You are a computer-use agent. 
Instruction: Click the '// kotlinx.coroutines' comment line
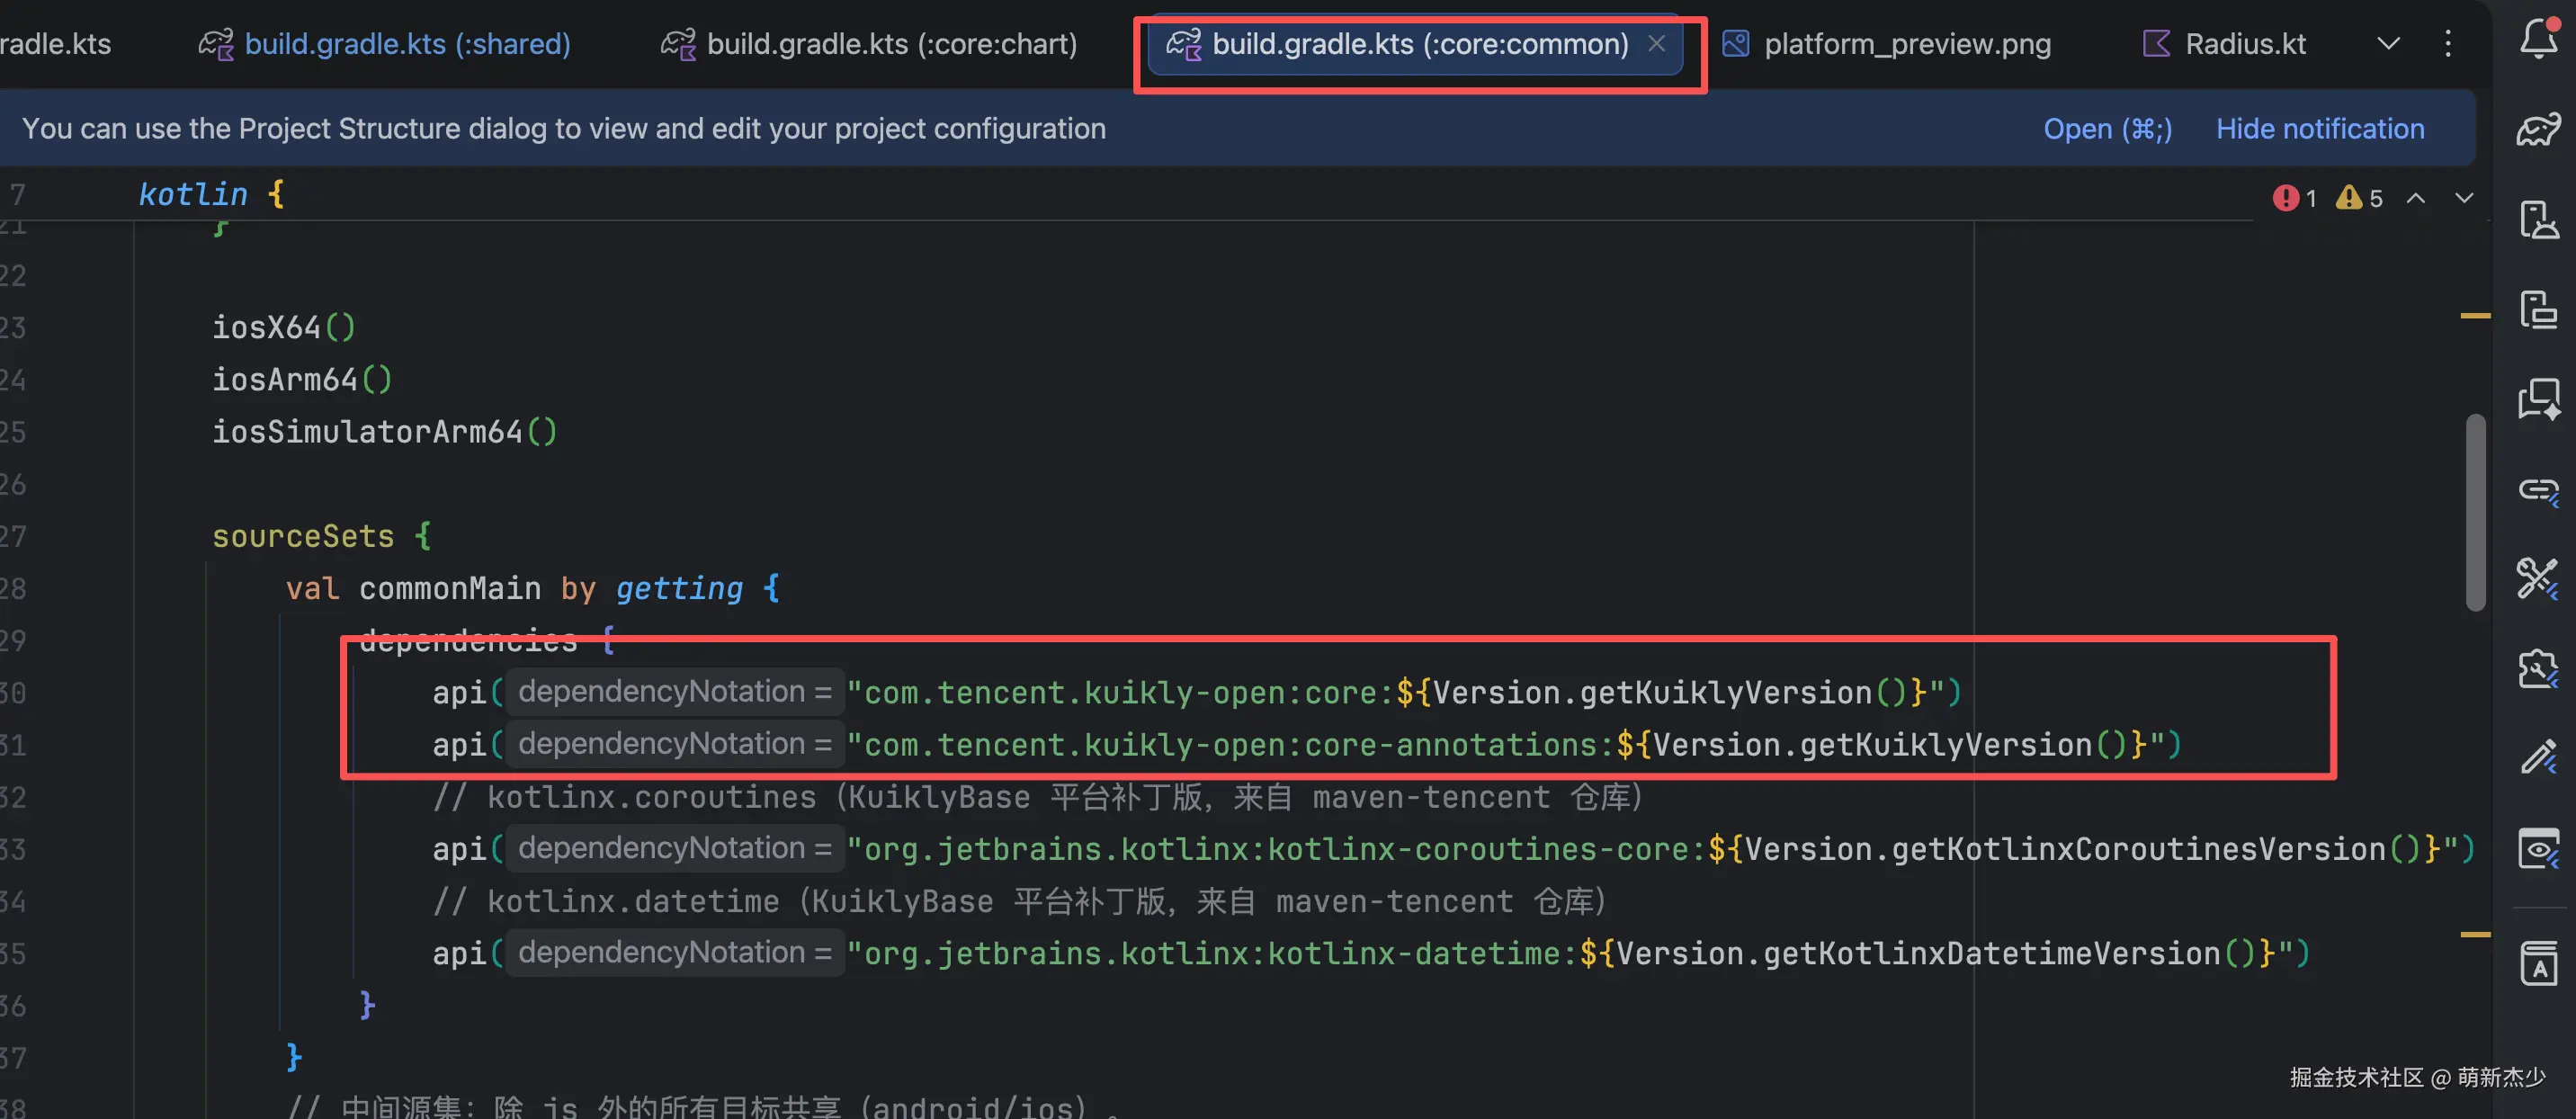point(1038,797)
